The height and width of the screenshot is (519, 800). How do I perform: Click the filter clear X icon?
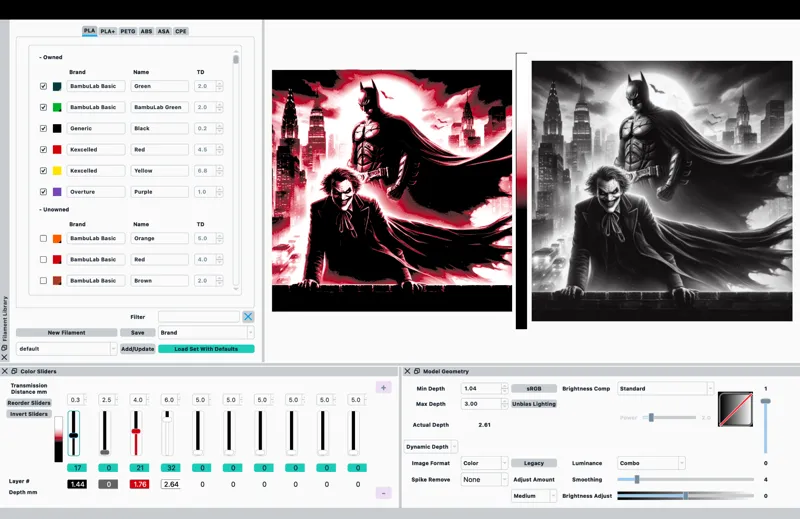coord(248,316)
